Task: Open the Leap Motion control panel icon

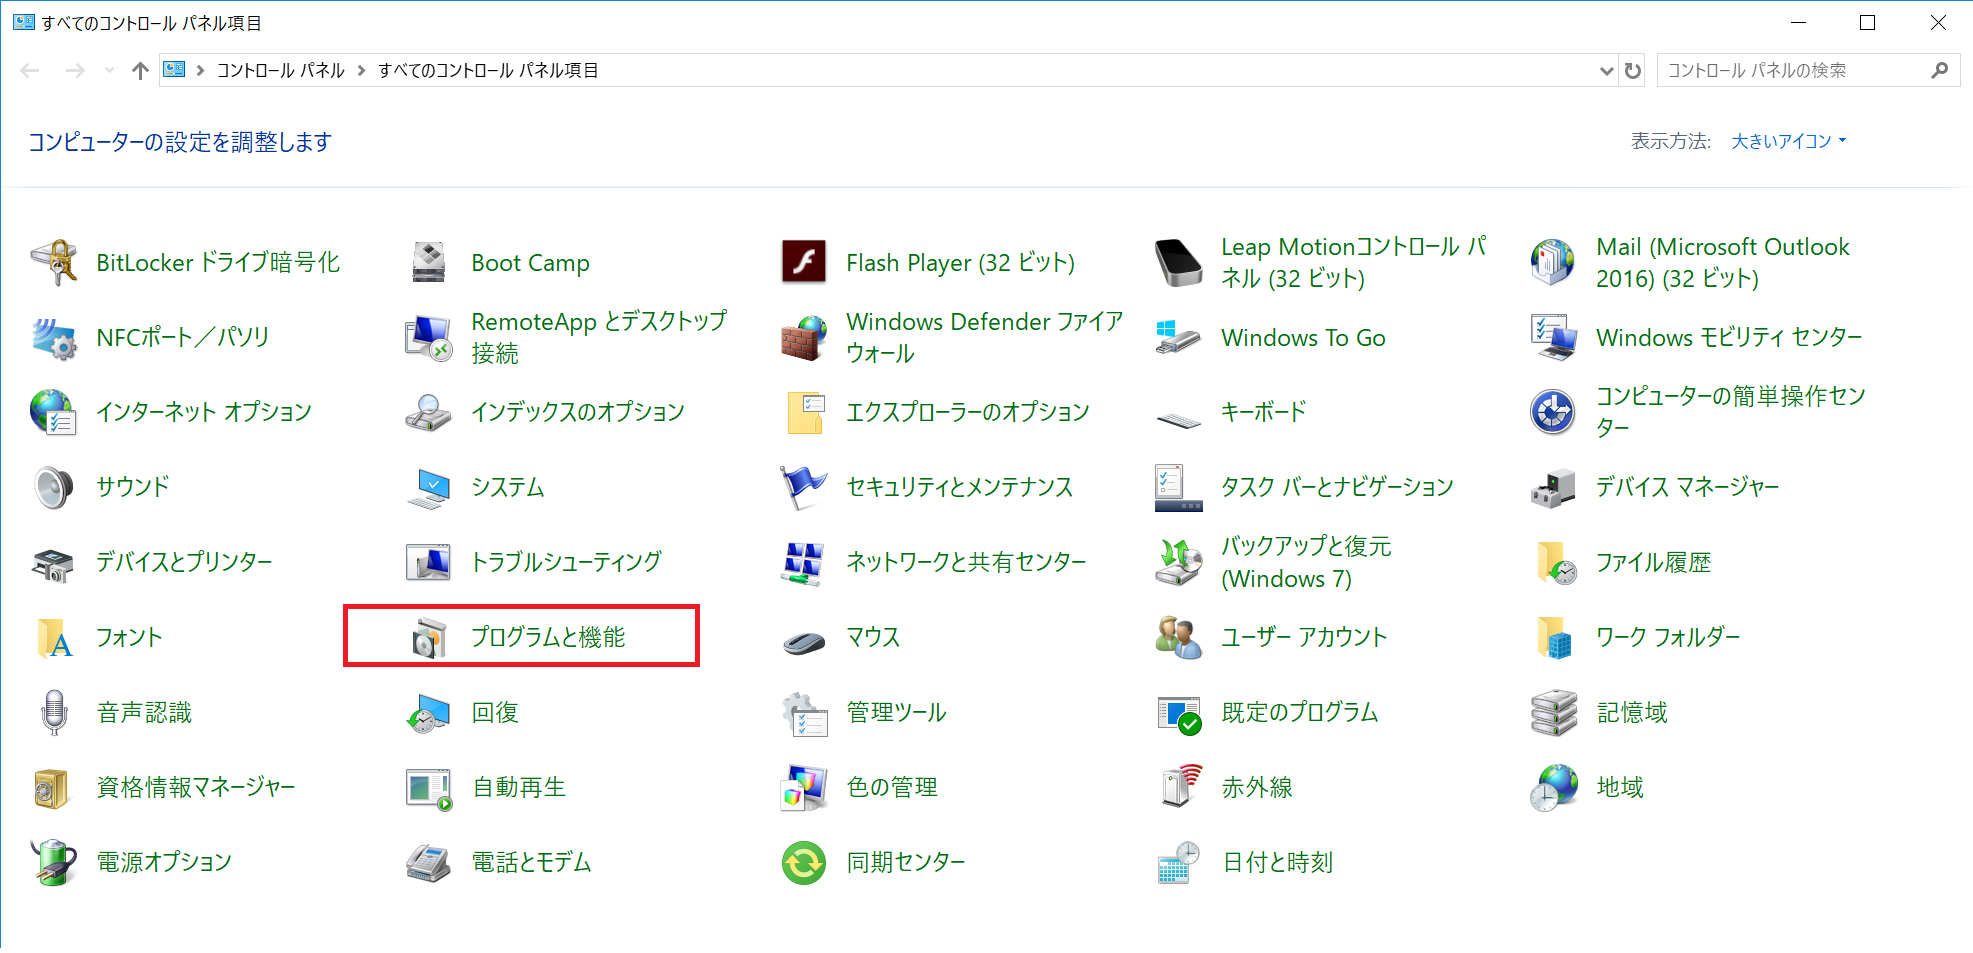Action: pos(1179,263)
